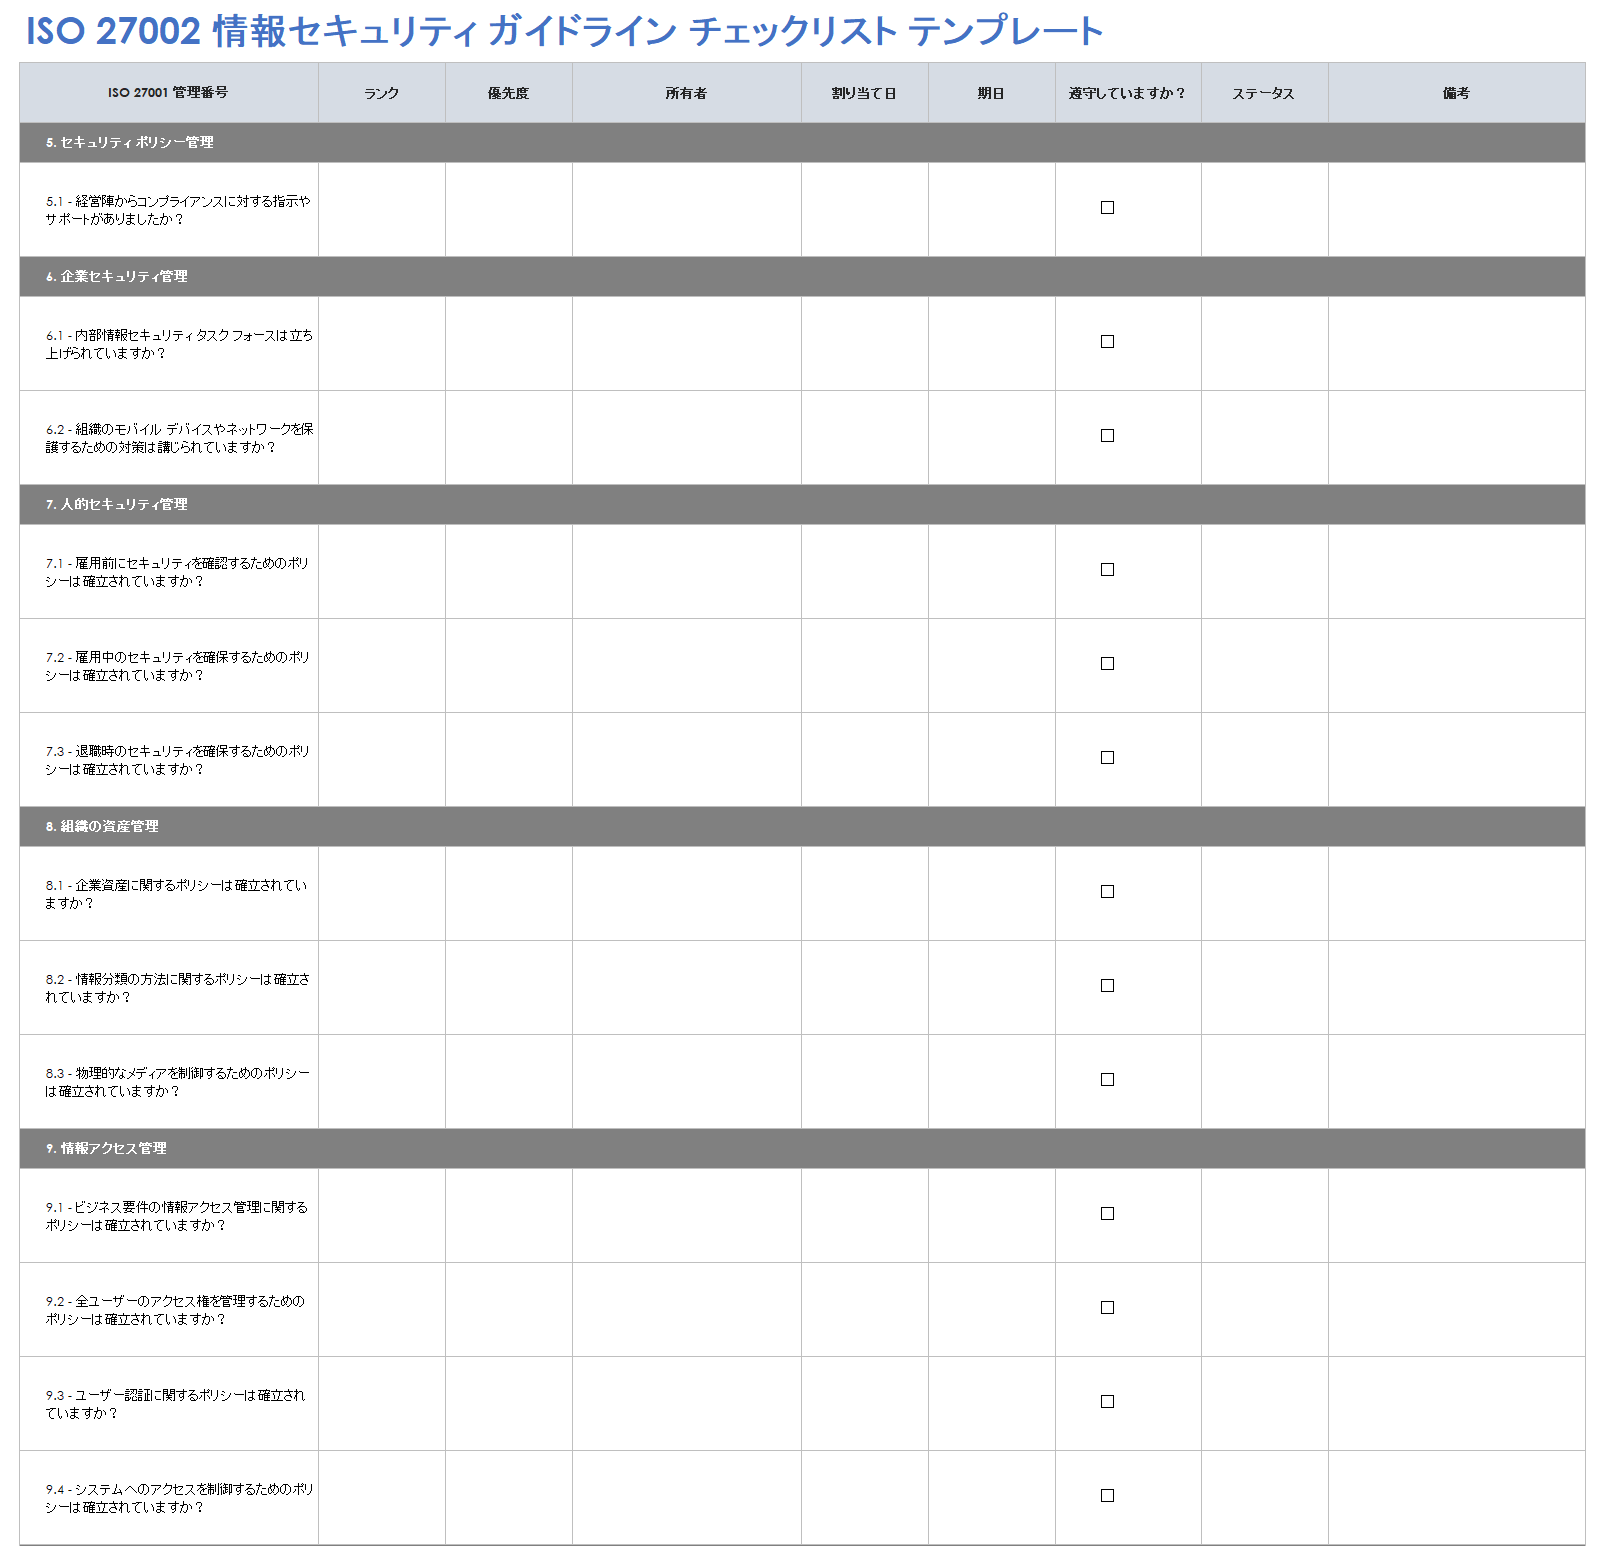Click the ステータス cell in row 6.2
The width and height of the screenshot is (1605, 1546).
tap(1265, 438)
